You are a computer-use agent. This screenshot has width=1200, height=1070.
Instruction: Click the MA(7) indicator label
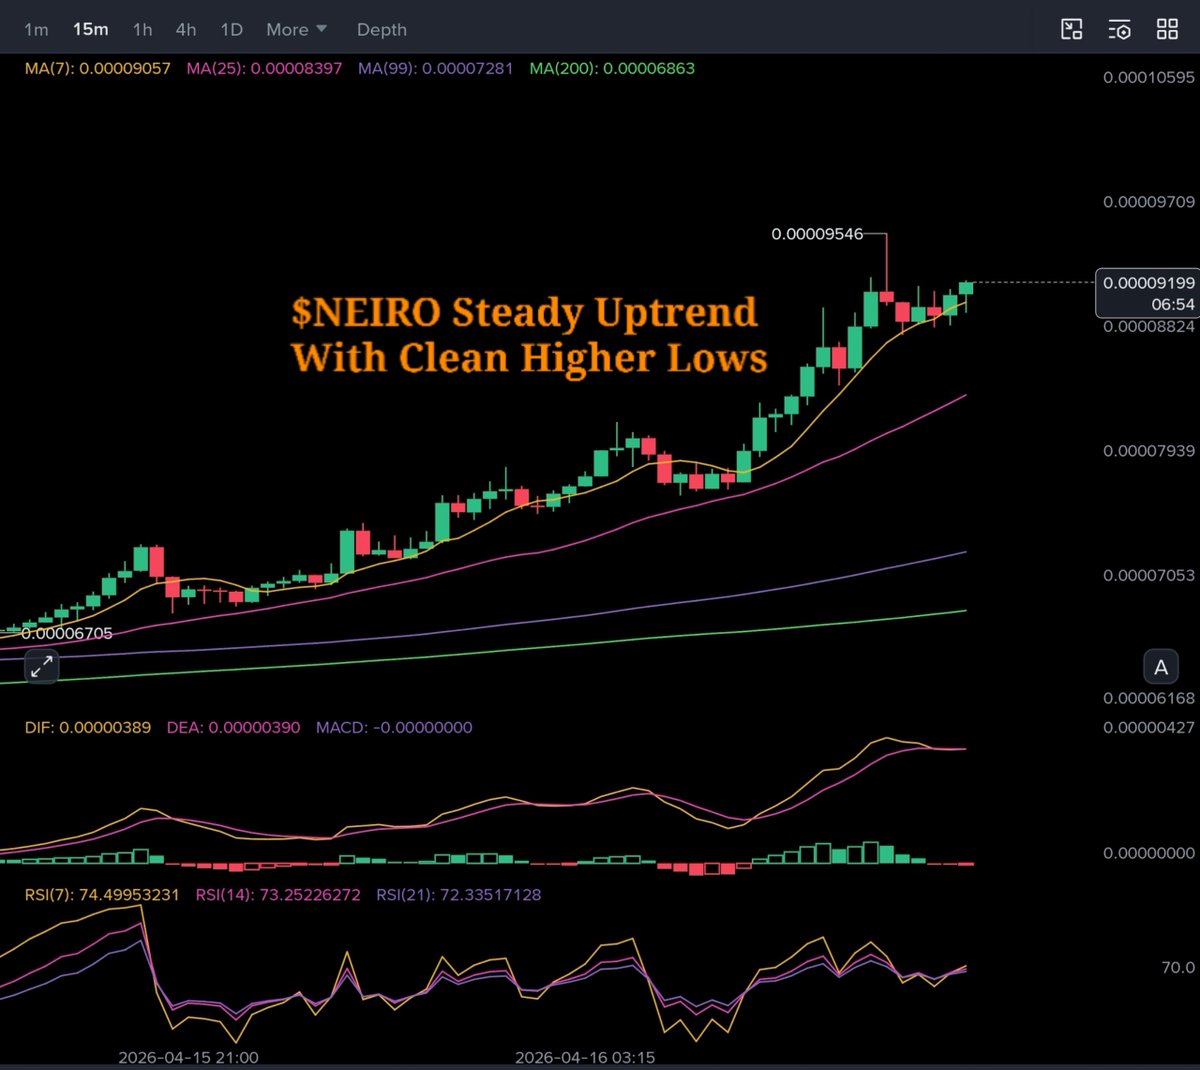(97, 68)
